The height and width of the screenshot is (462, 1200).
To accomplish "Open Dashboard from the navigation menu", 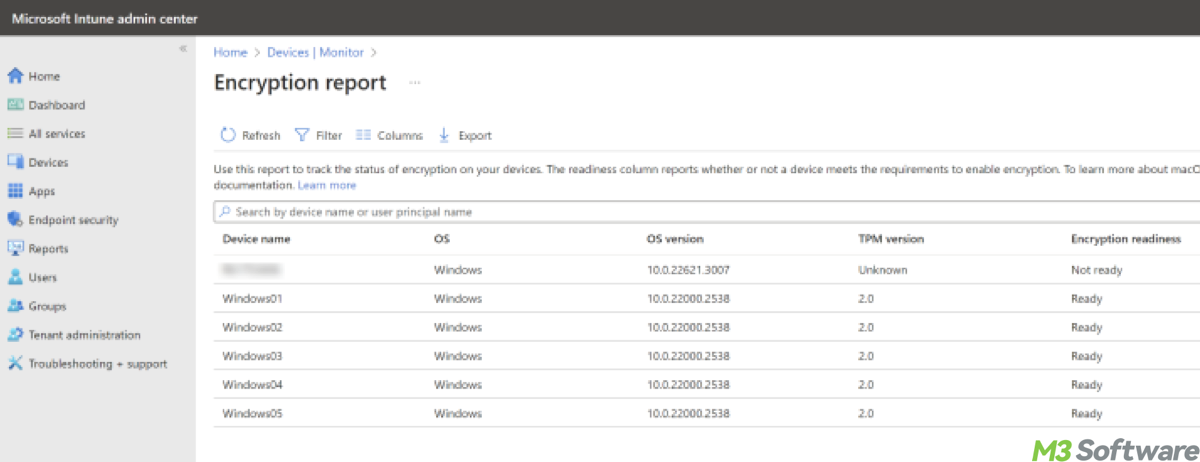I will (57, 105).
